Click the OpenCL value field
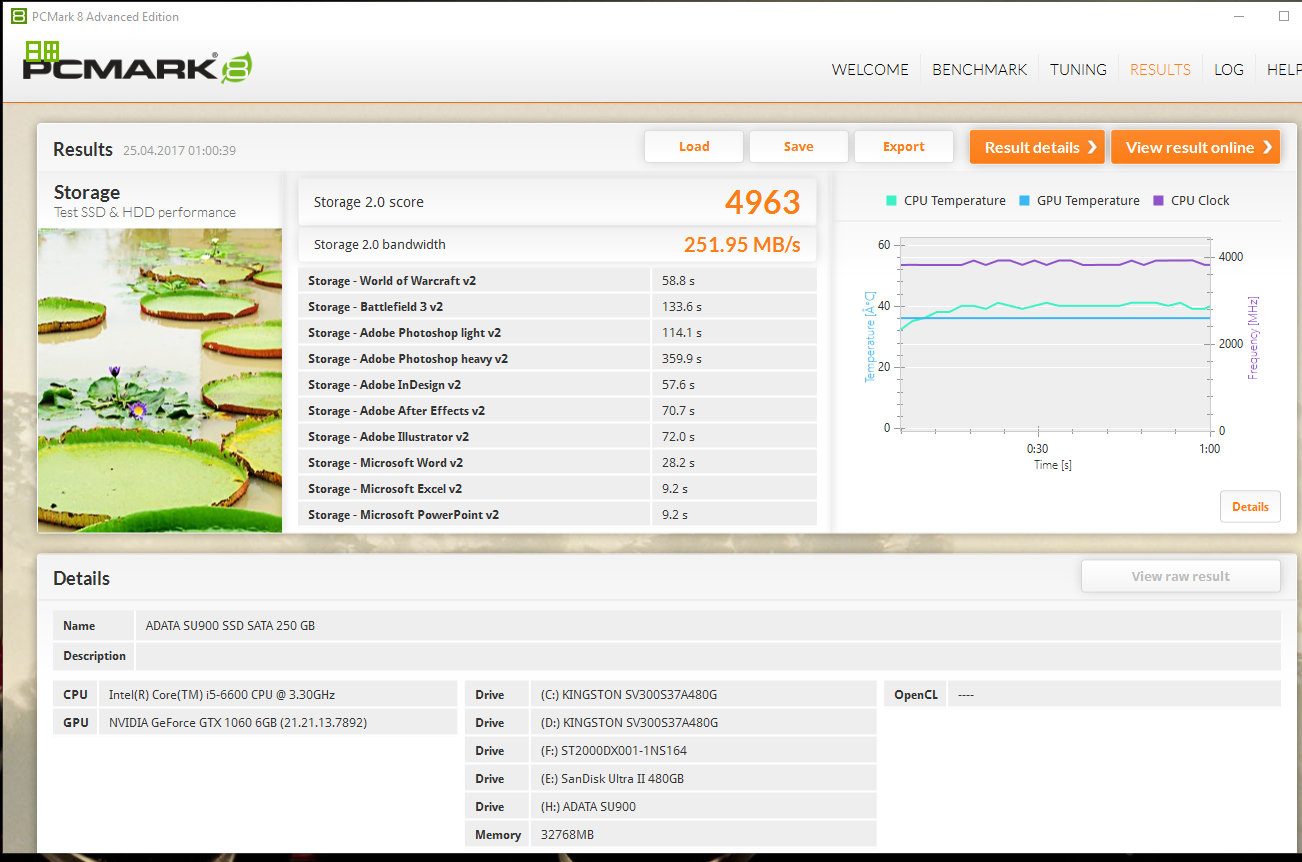Viewport: 1302px width, 862px height. 1114,694
